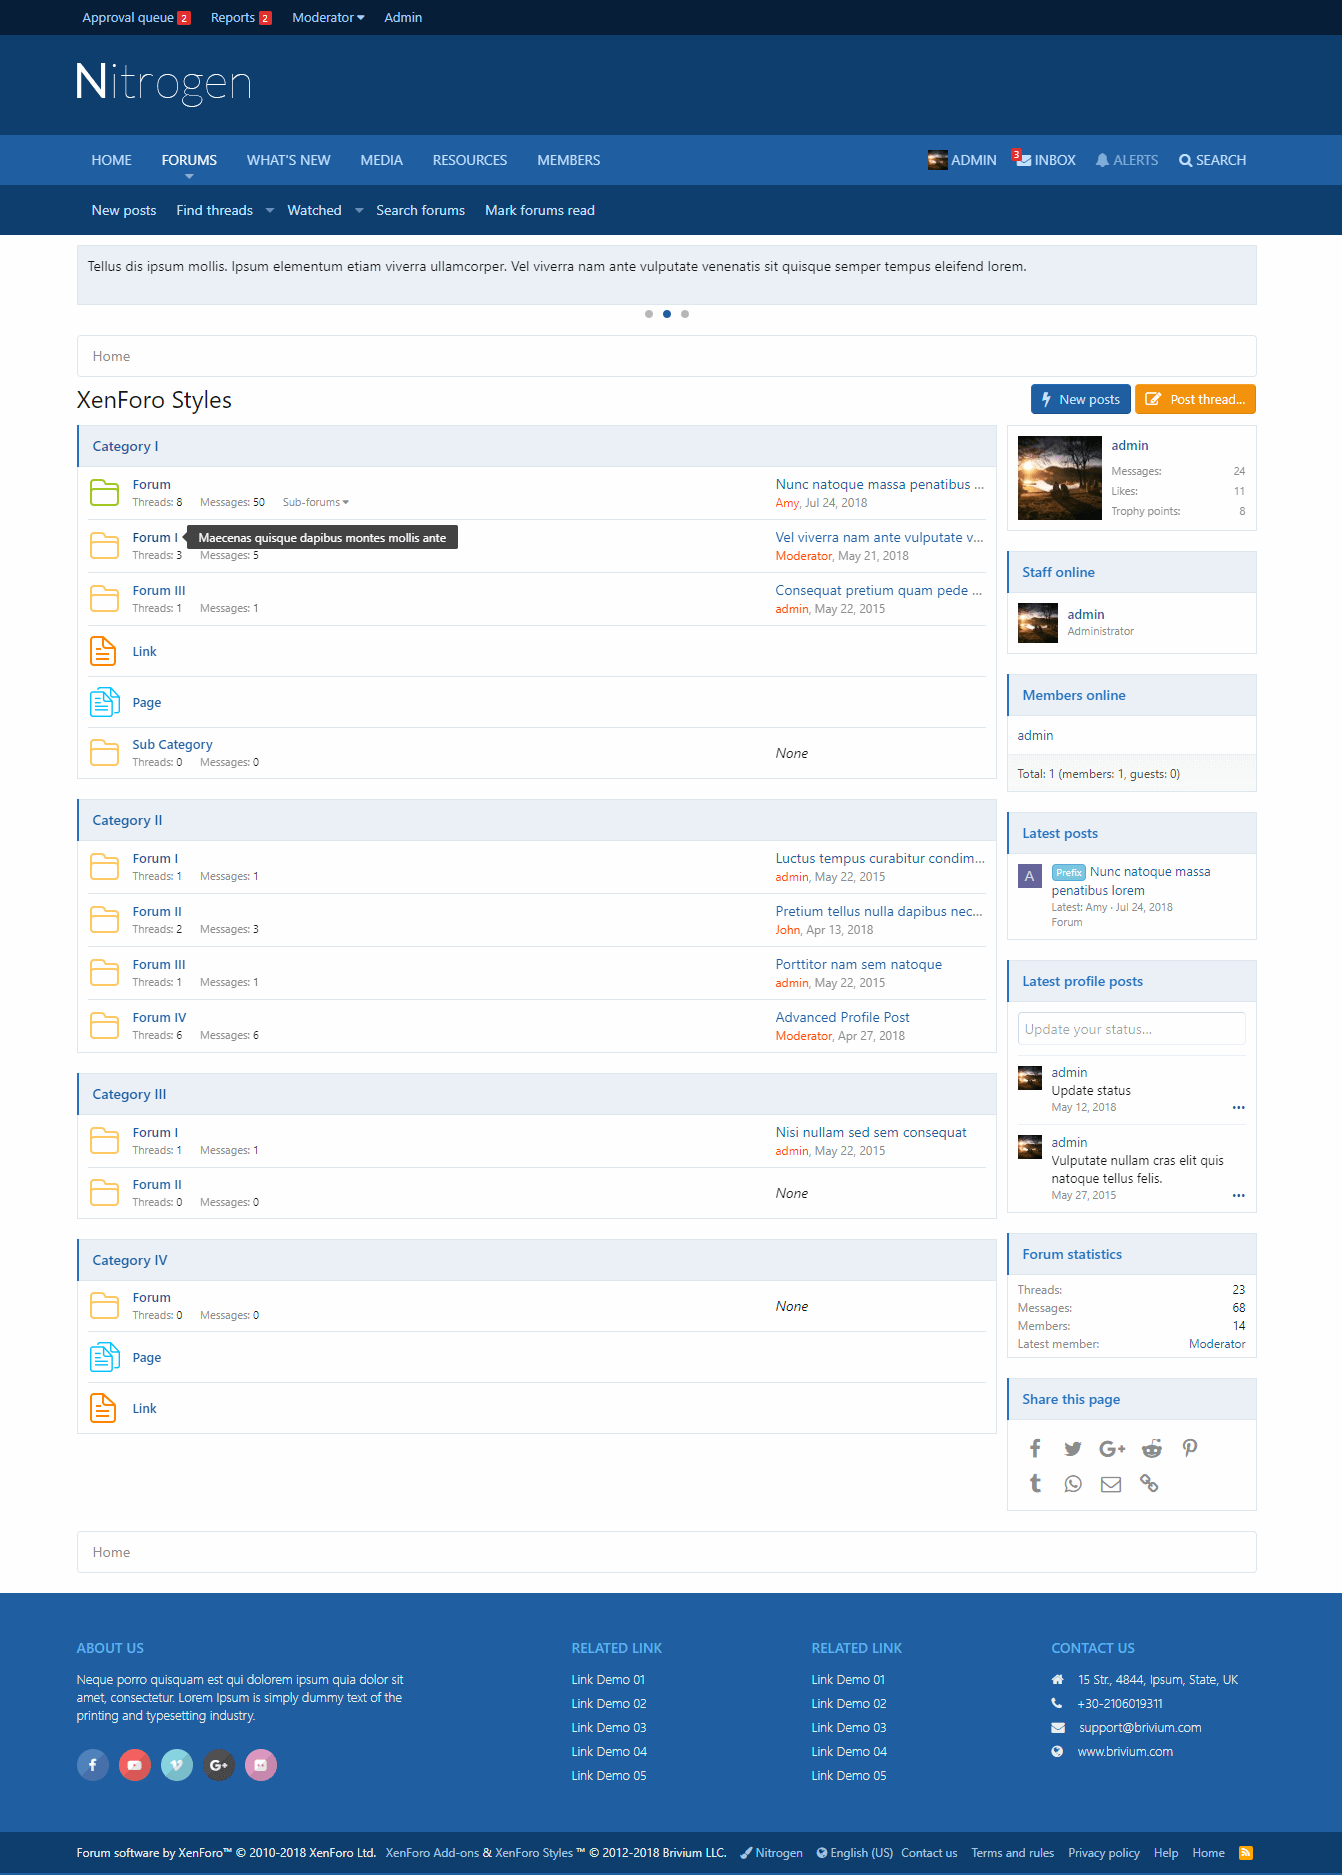Open the What's New navigation tab
The height and width of the screenshot is (1875, 1342).
(288, 160)
